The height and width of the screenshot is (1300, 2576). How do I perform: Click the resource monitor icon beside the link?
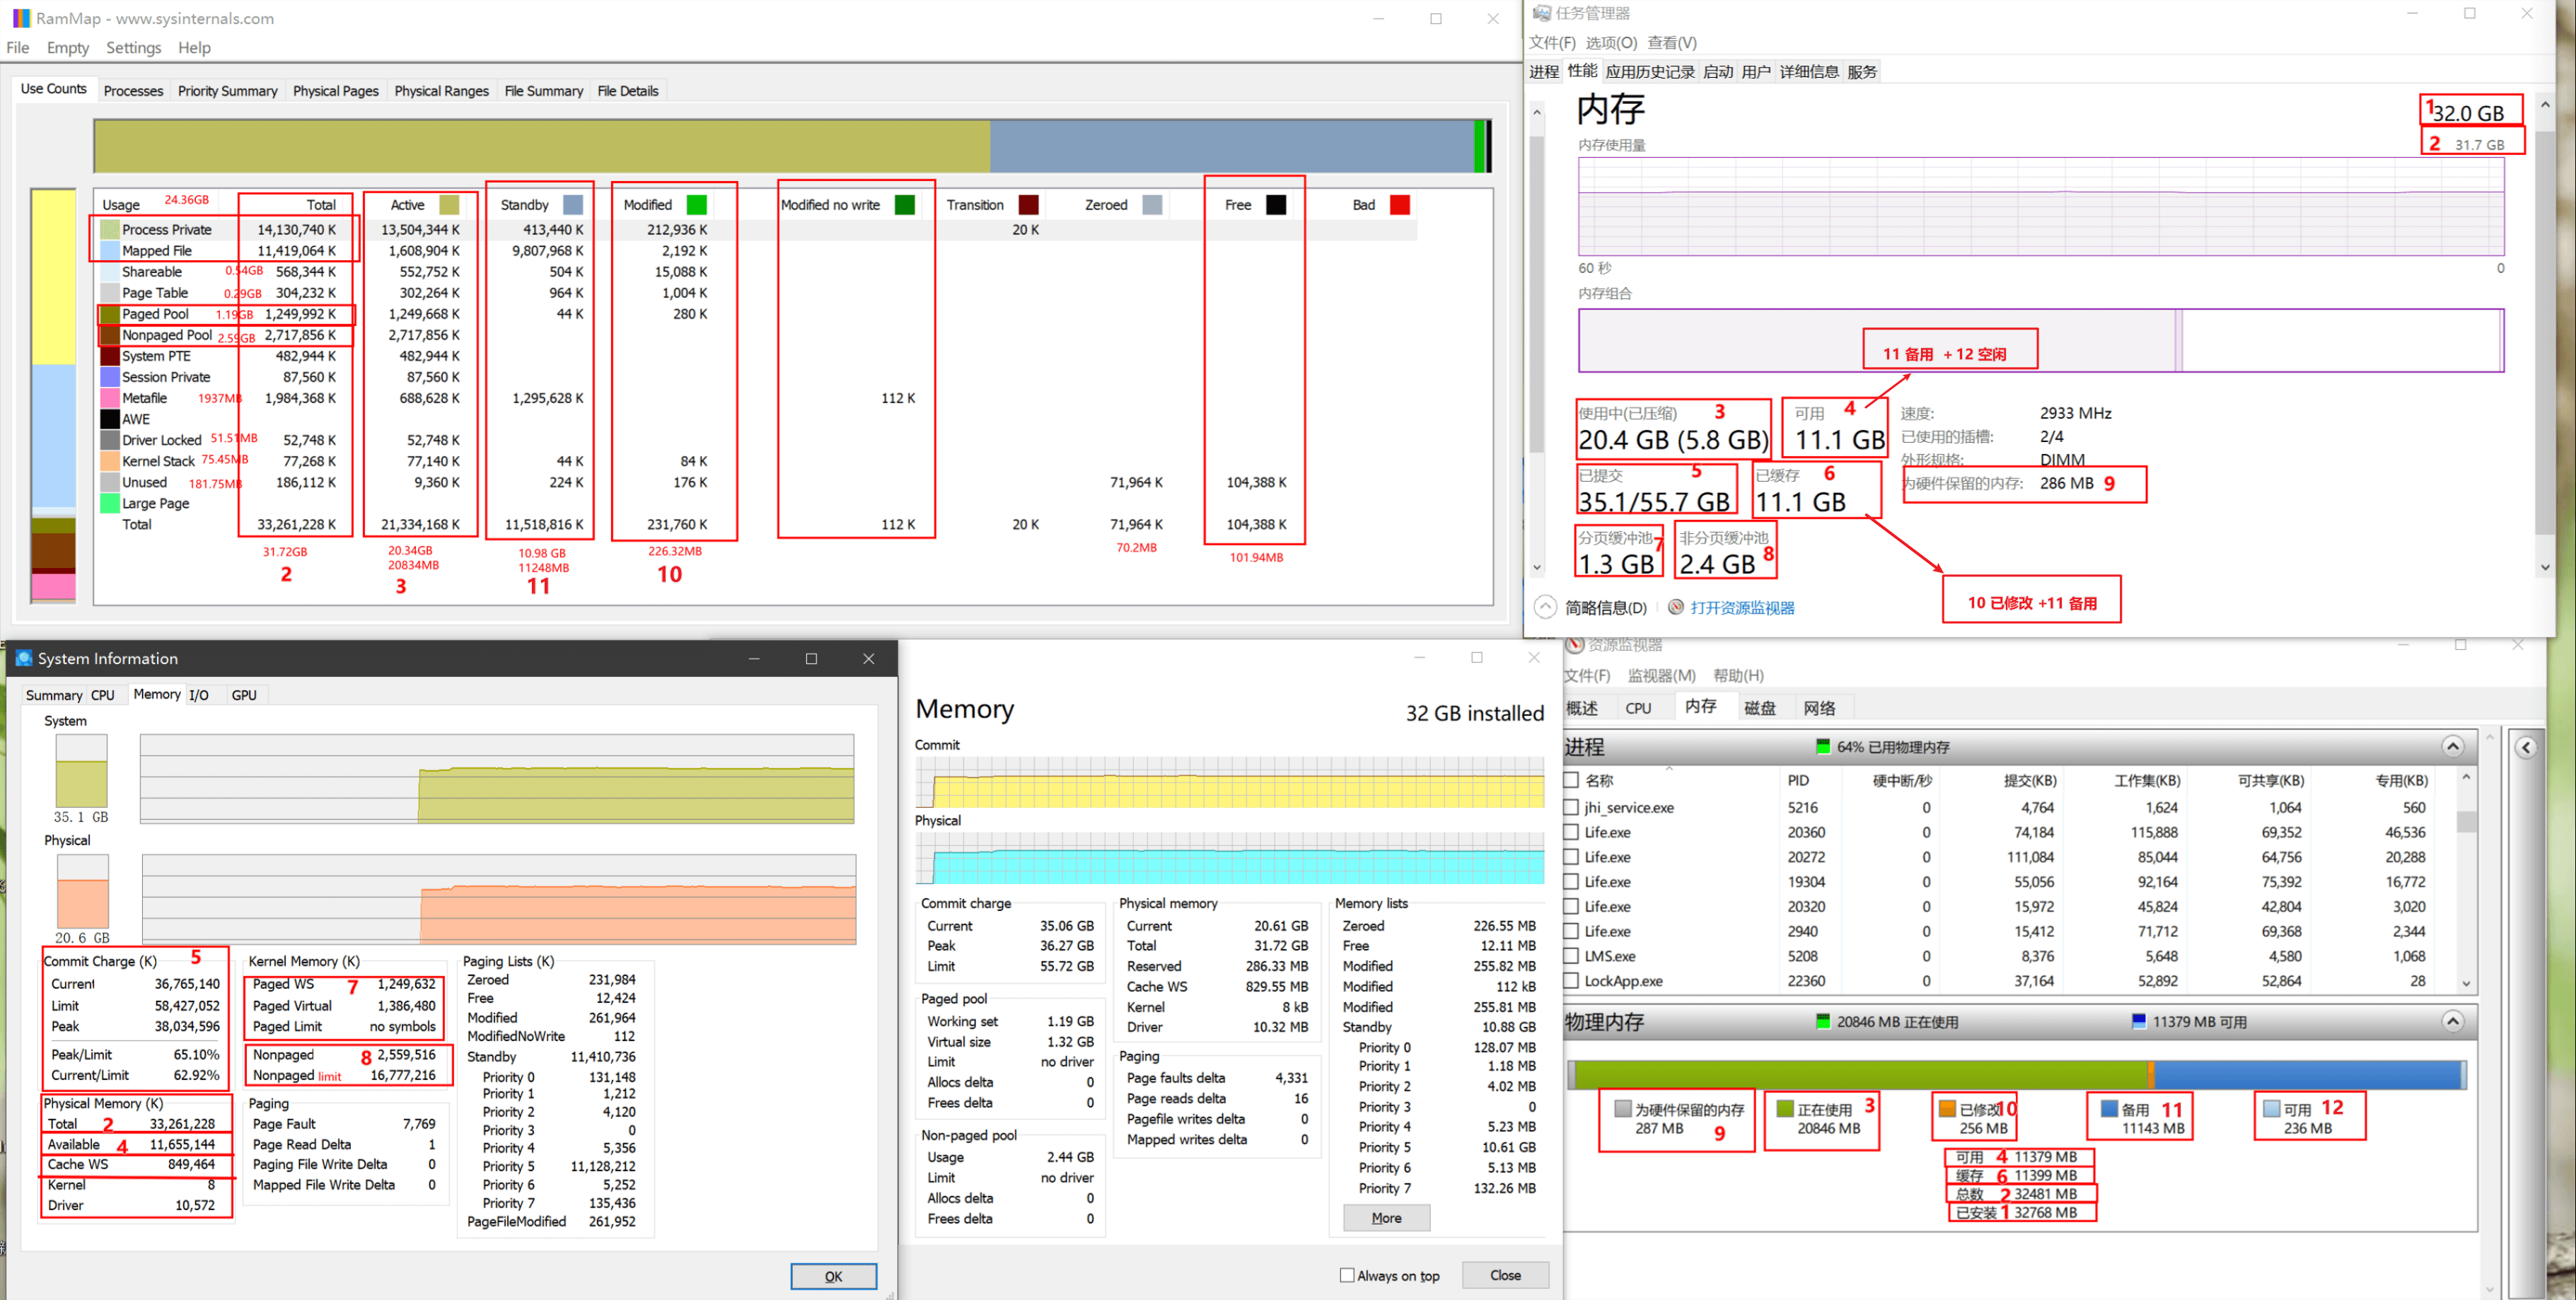(x=1676, y=607)
